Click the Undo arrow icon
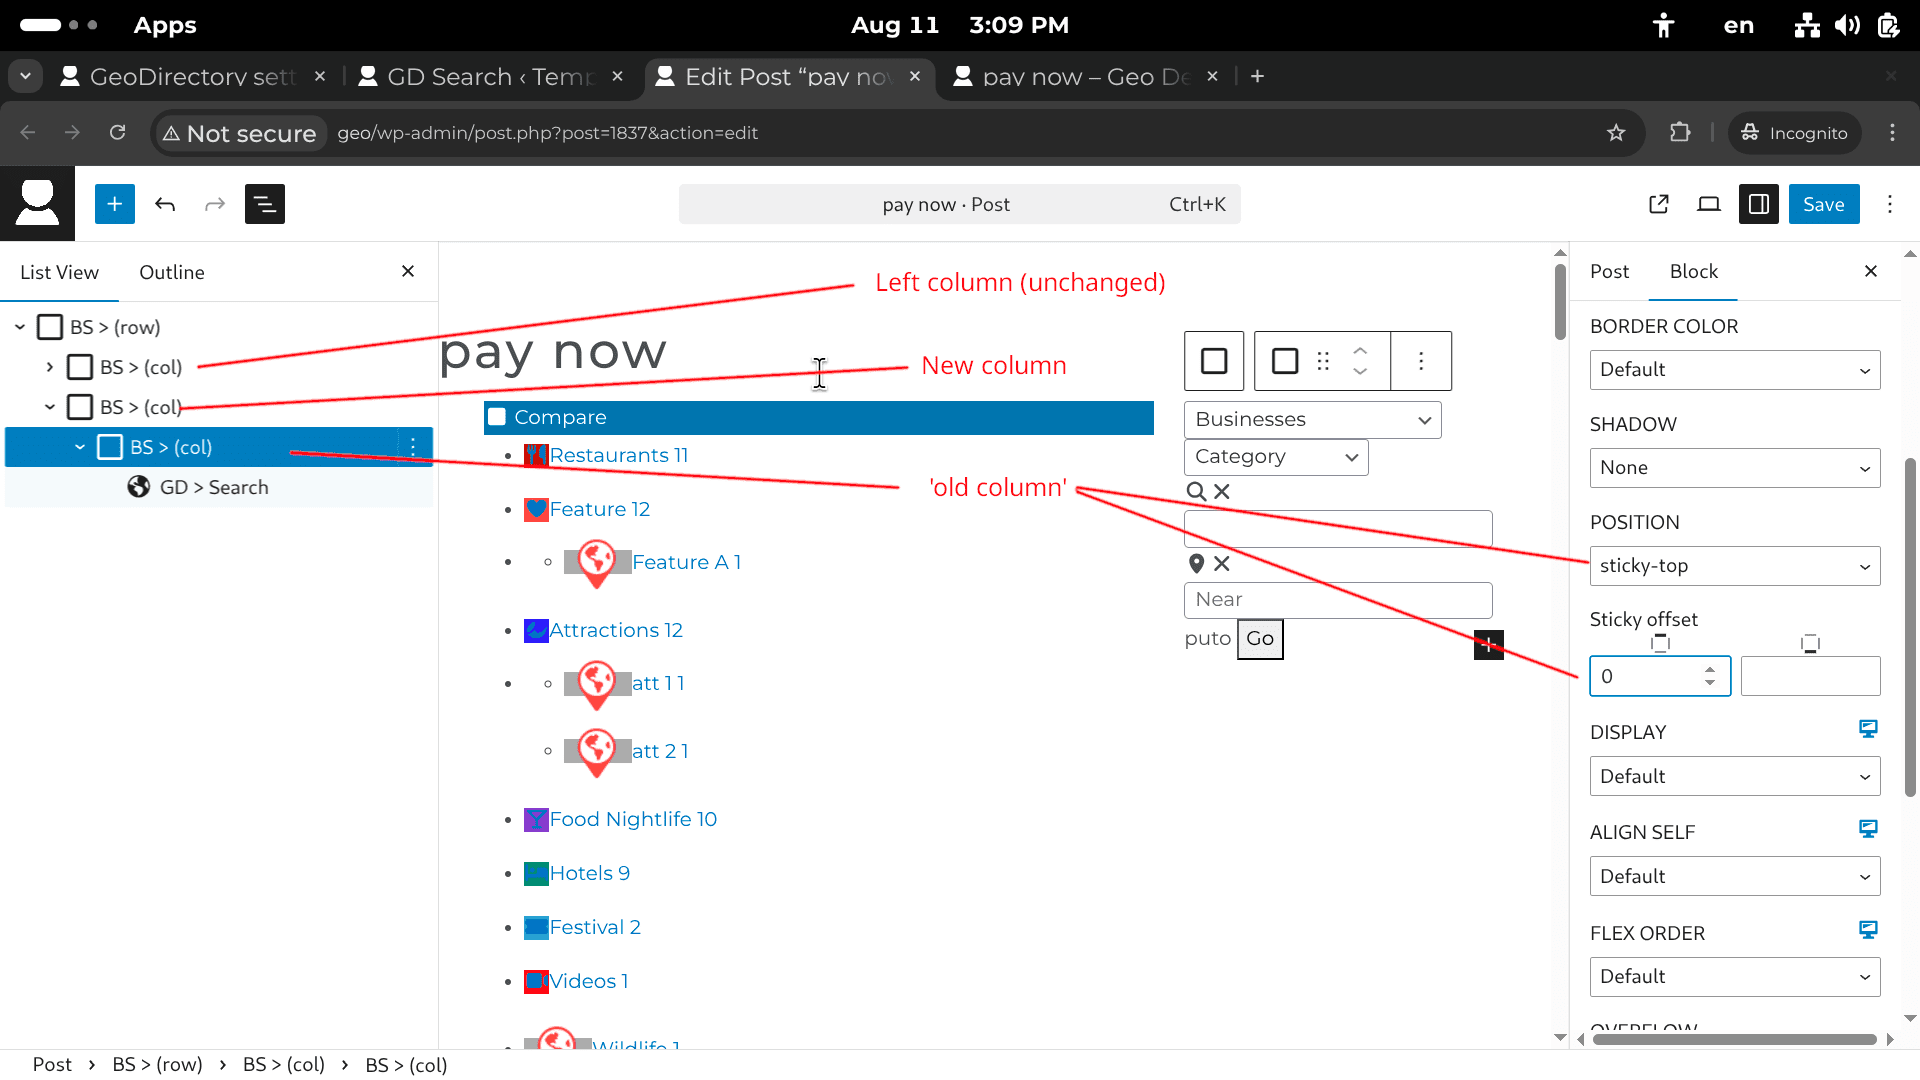This screenshot has width=1920, height=1080. [x=165, y=204]
